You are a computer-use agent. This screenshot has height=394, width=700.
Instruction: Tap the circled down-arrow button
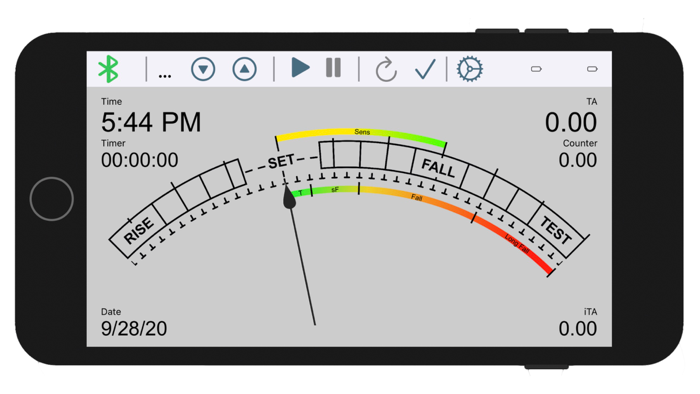click(203, 69)
